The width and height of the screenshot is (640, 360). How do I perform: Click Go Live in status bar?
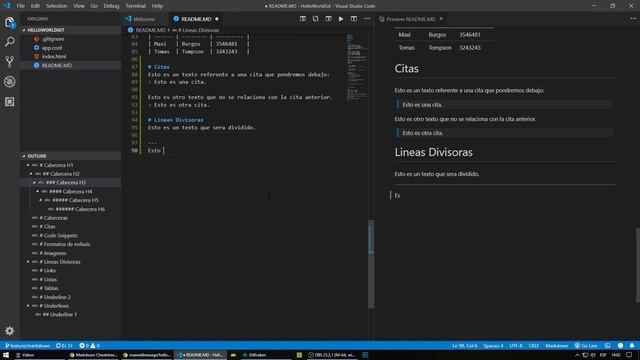click(586, 346)
